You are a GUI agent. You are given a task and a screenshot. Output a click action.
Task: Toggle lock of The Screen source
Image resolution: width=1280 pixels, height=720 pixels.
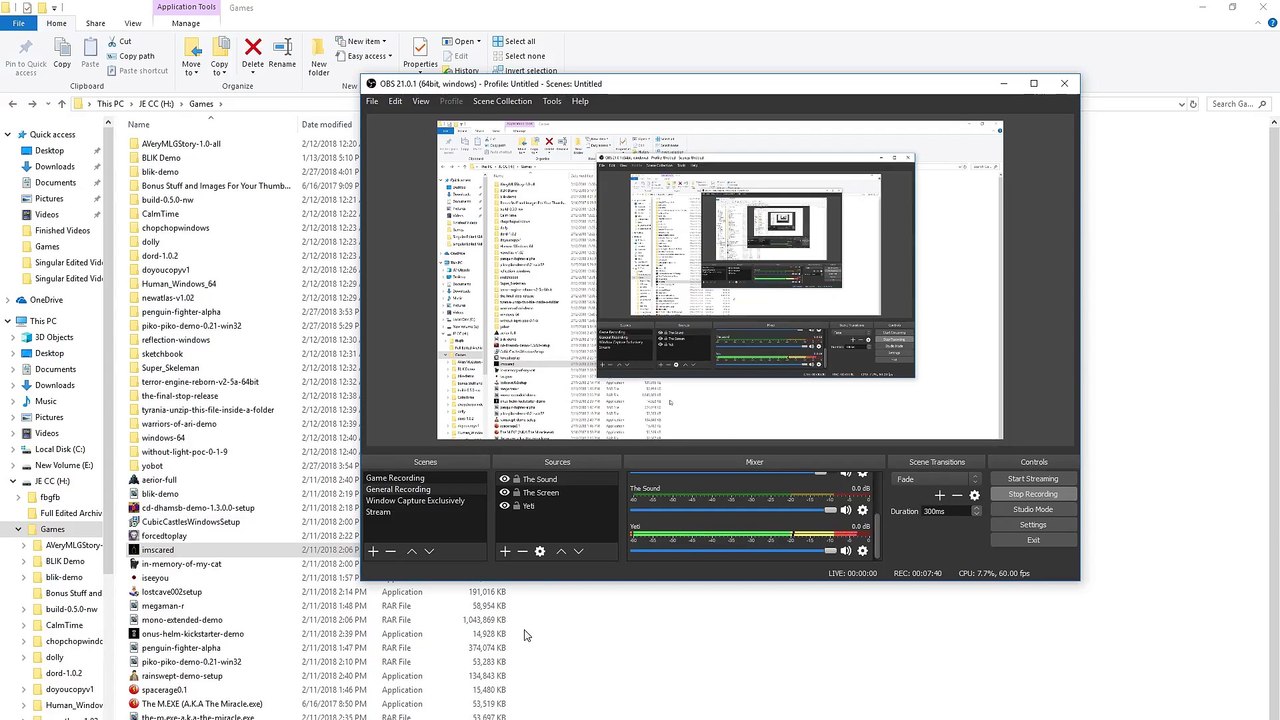pyautogui.click(x=516, y=493)
